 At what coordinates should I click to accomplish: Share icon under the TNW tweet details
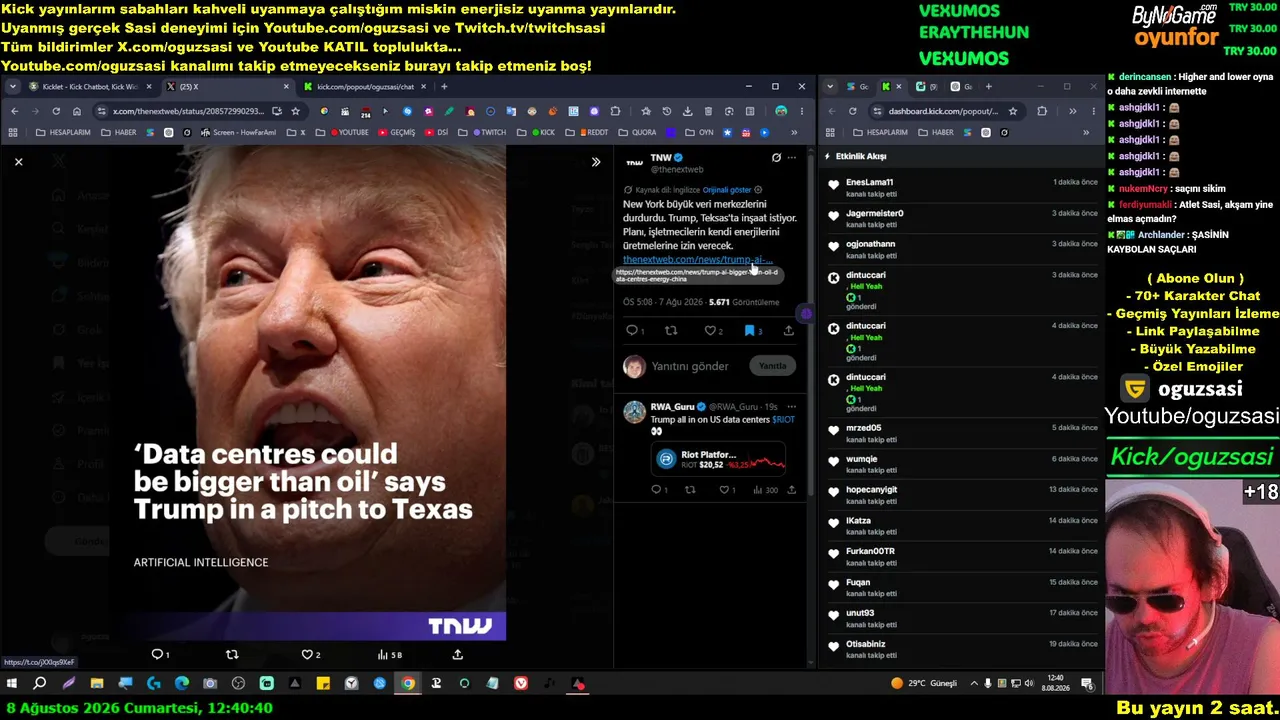point(789,330)
